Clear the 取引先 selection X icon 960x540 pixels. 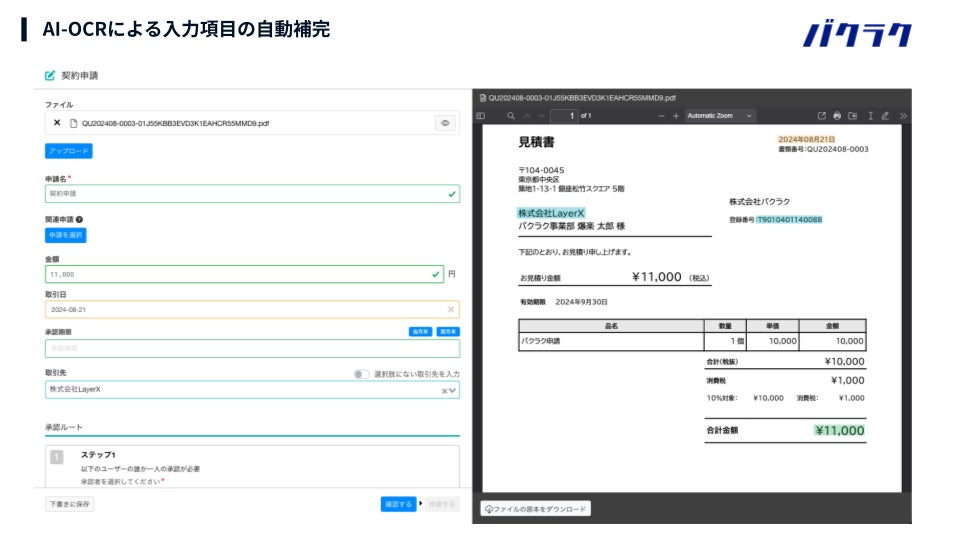pos(444,391)
